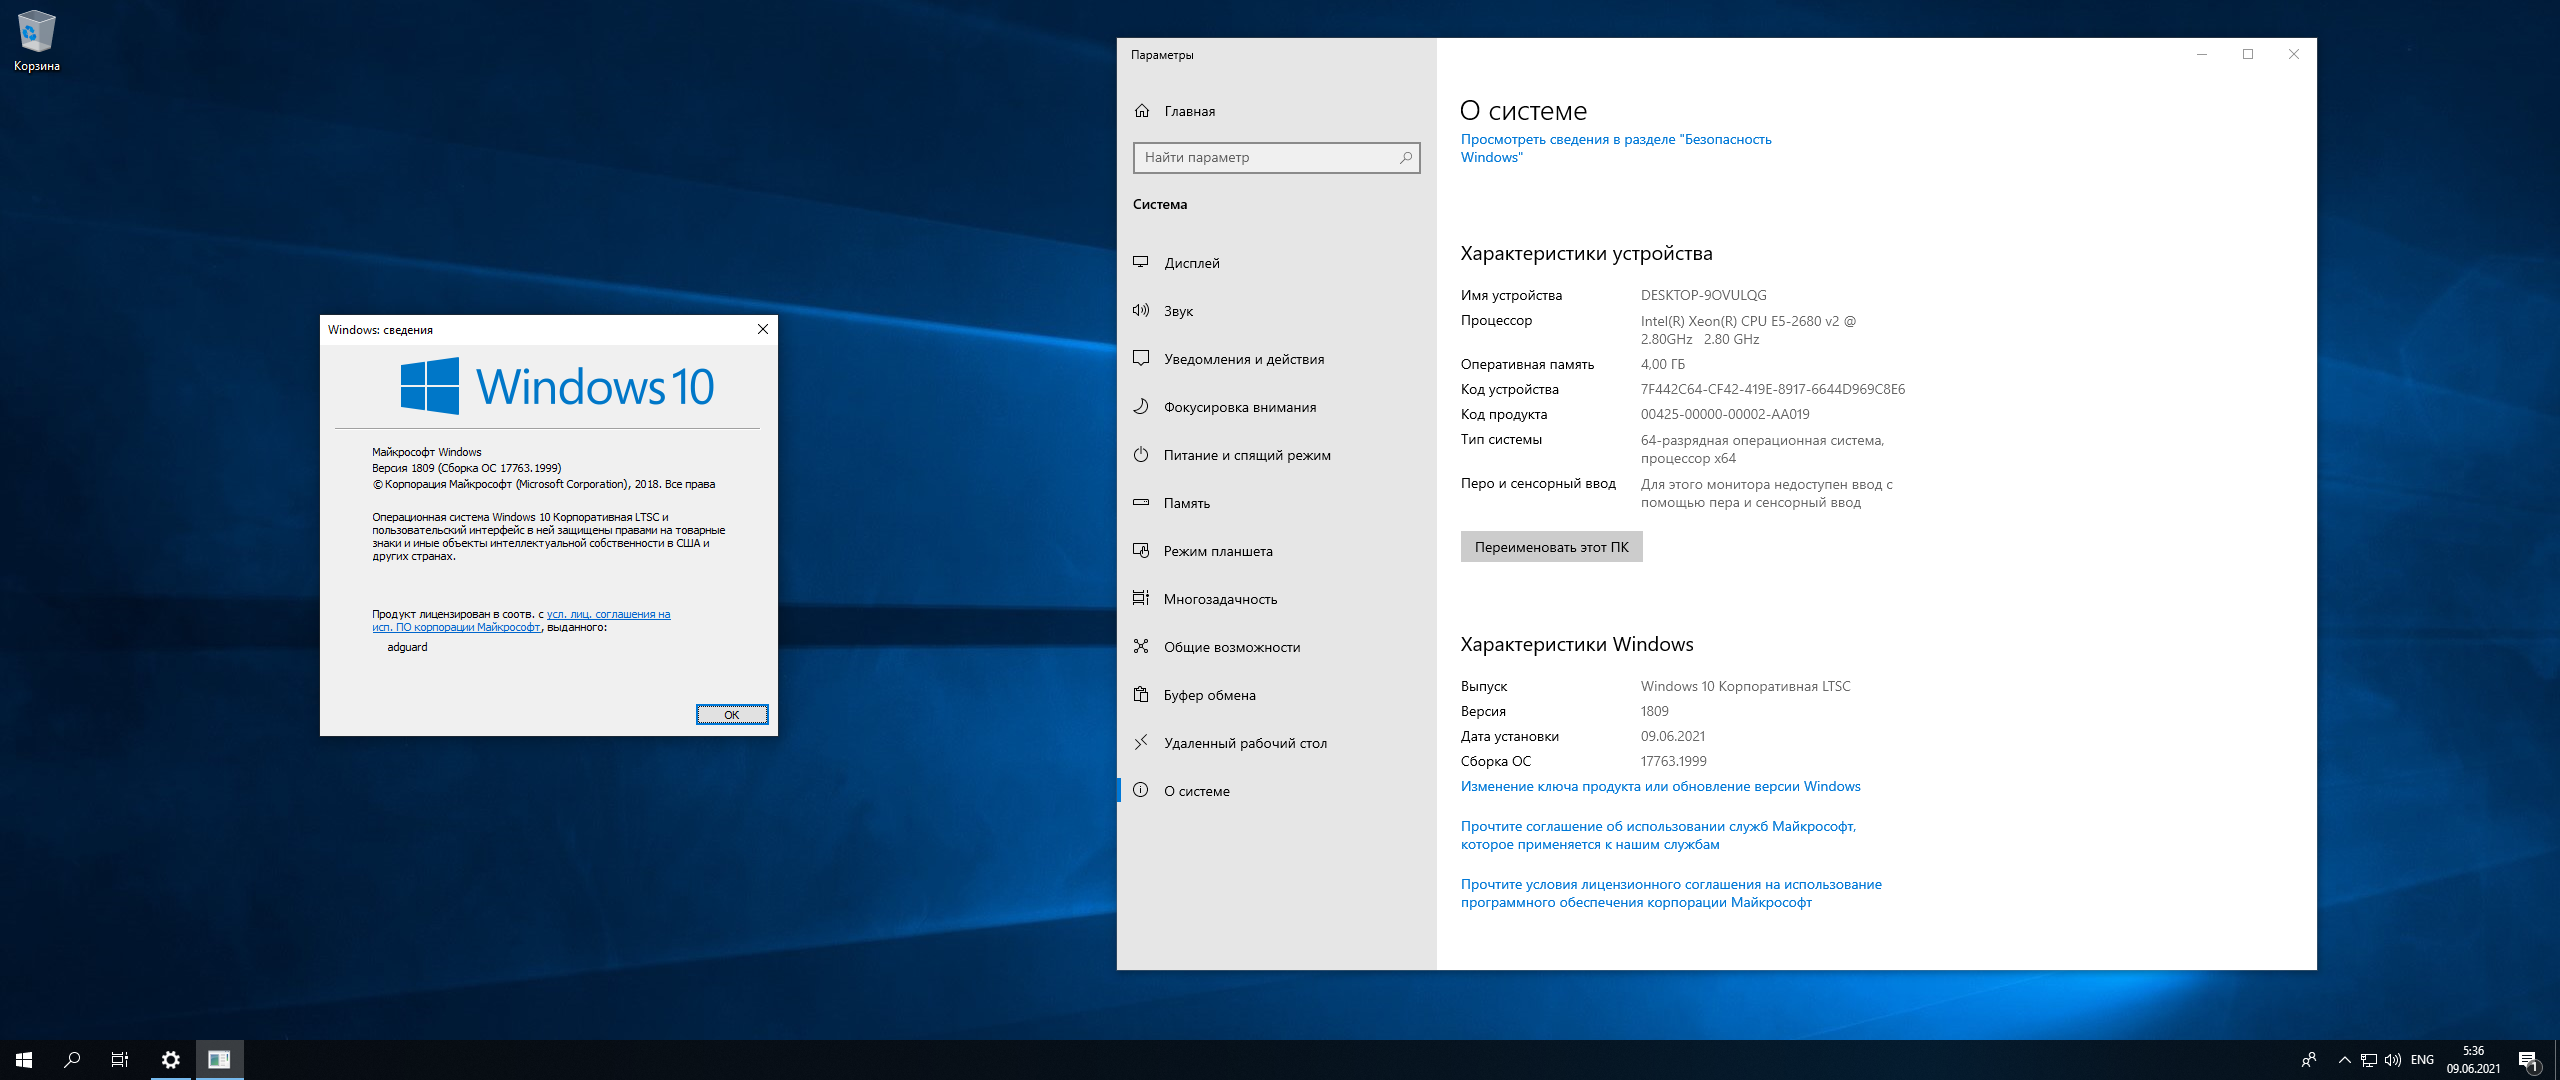Click the edition Windows 10 Корпоративная LTSC

coord(1745,686)
